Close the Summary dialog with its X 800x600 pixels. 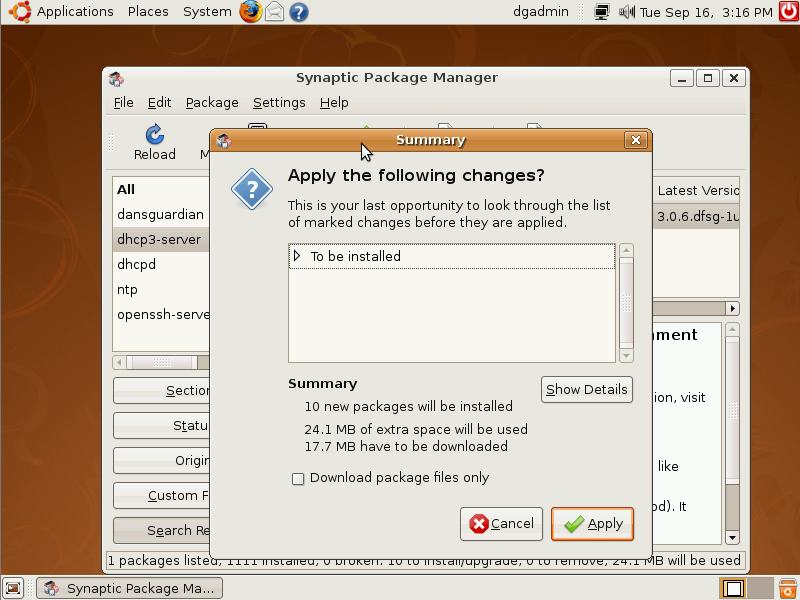coord(636,140)
